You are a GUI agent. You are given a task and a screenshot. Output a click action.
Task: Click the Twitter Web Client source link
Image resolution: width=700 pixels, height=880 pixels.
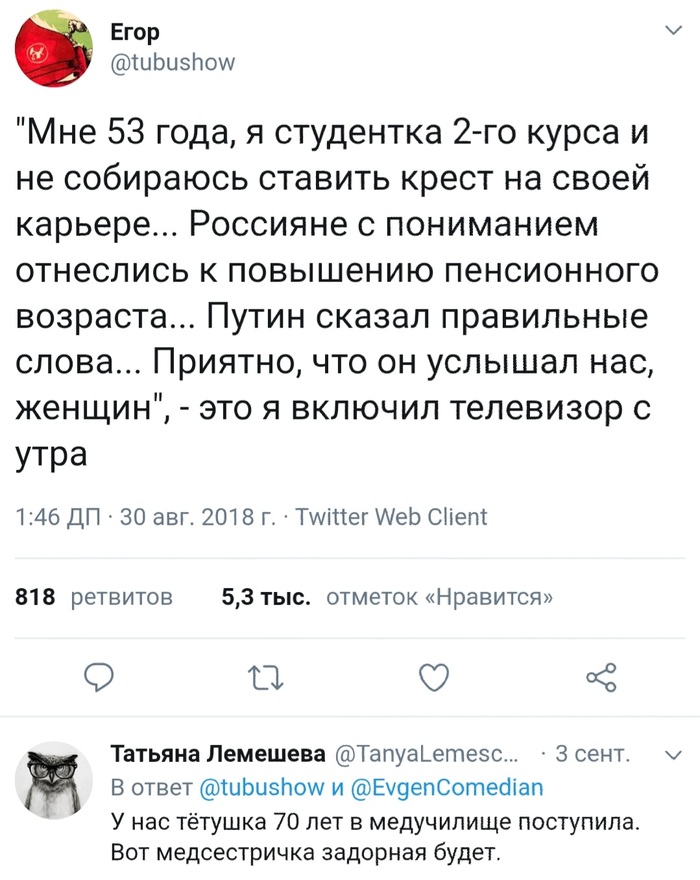391,517
